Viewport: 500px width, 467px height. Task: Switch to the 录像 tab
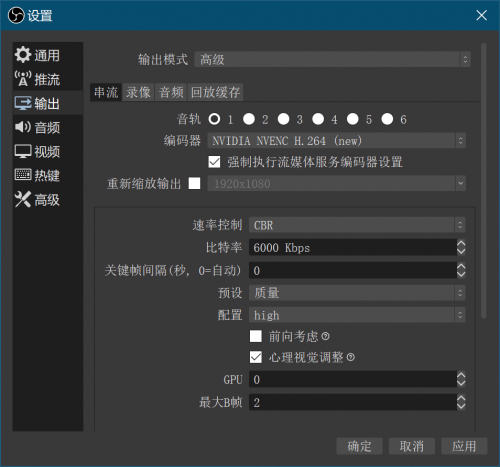coord(138,92)
